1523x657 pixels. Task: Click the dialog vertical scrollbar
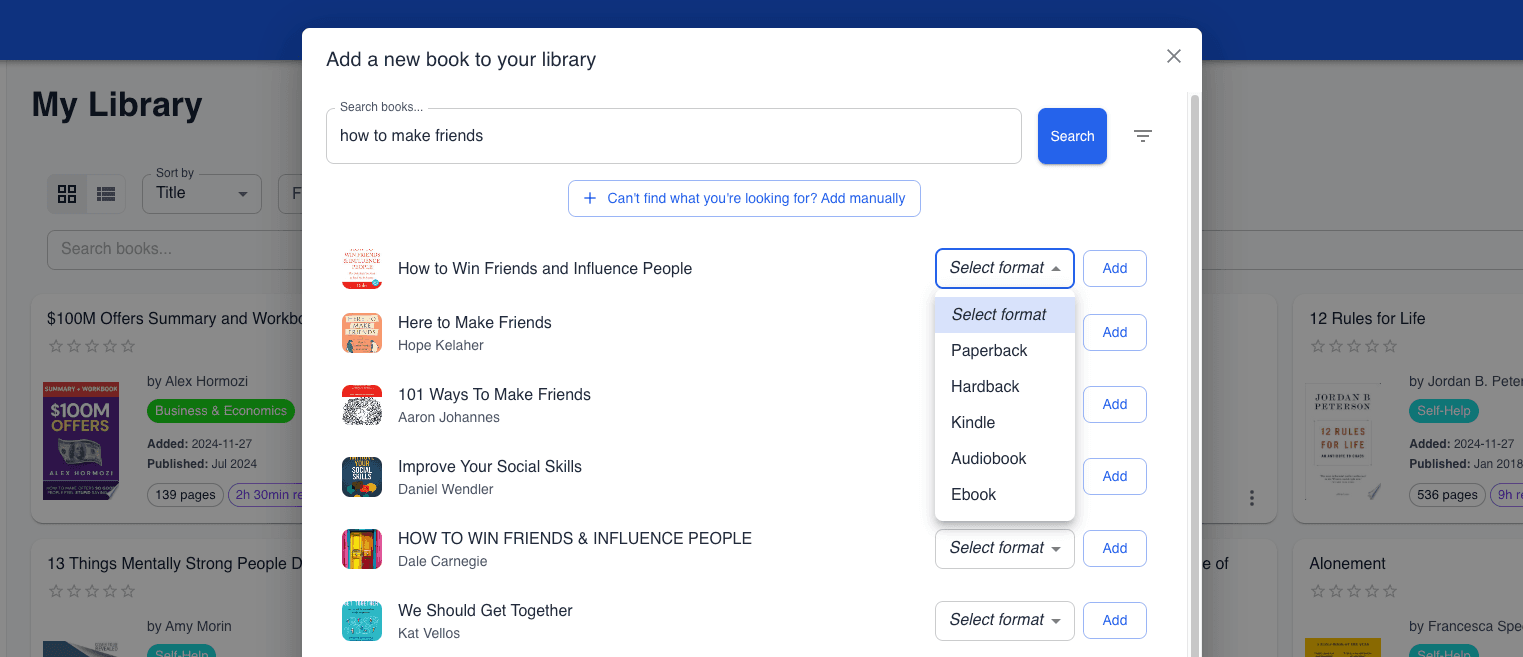[x=1194, y=375]
